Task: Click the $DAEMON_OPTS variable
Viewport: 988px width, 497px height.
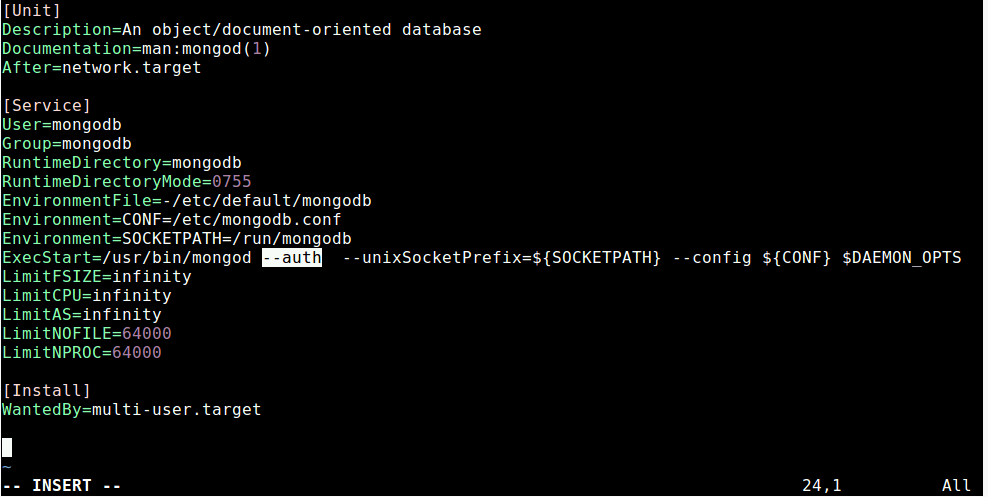Action: [902, 258]
